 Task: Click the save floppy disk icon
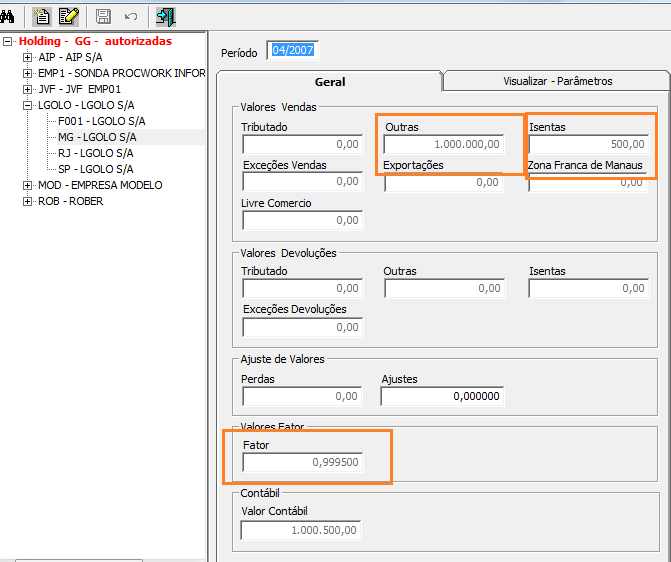click(x=103, y=16)
